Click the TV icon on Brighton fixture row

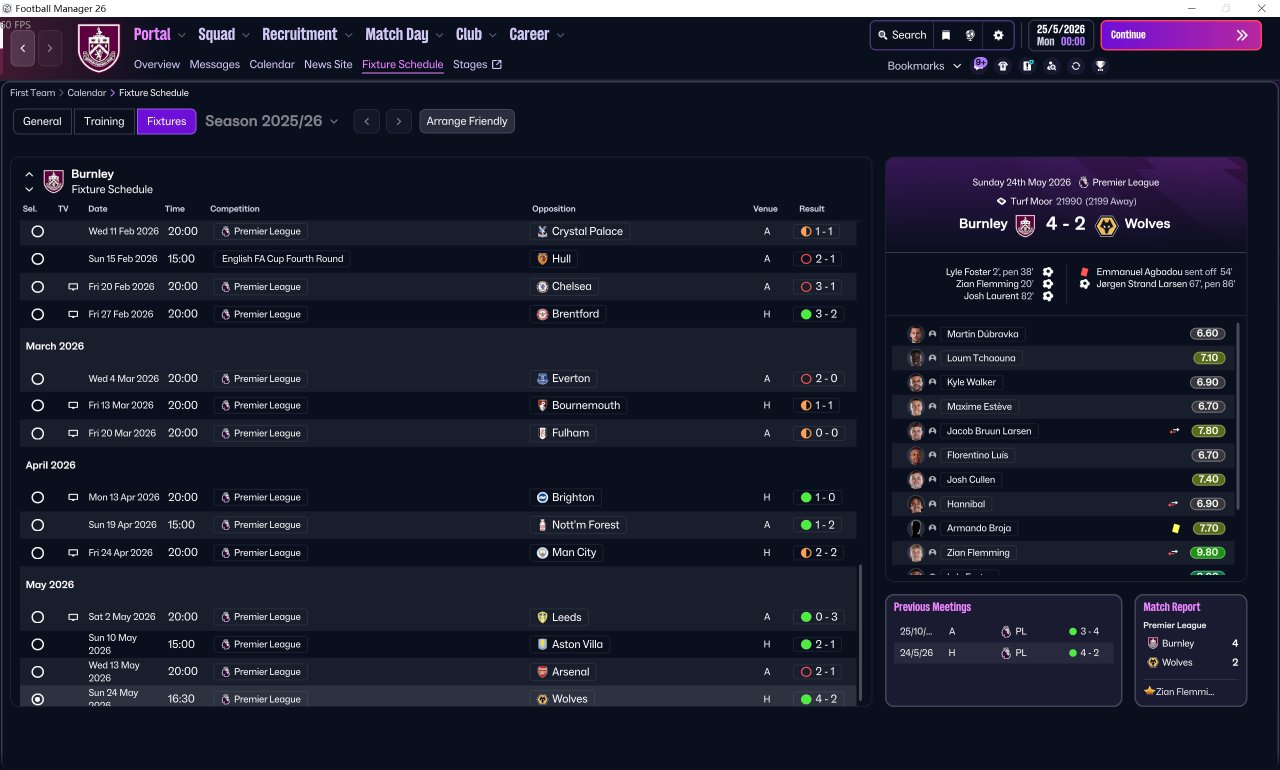pos(73,497)
